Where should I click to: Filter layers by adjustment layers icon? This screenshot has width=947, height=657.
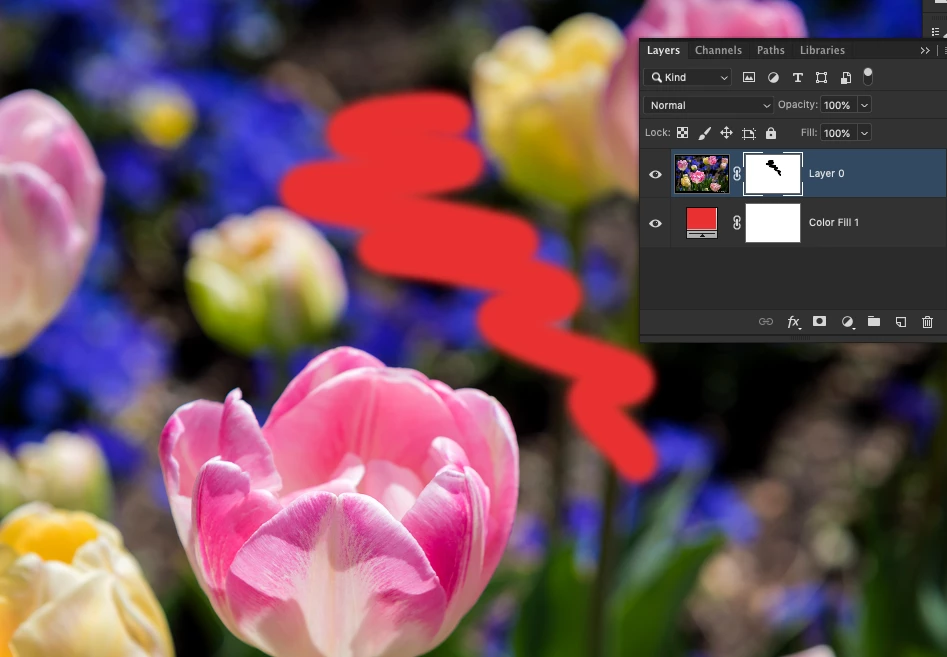pos(773,77)
